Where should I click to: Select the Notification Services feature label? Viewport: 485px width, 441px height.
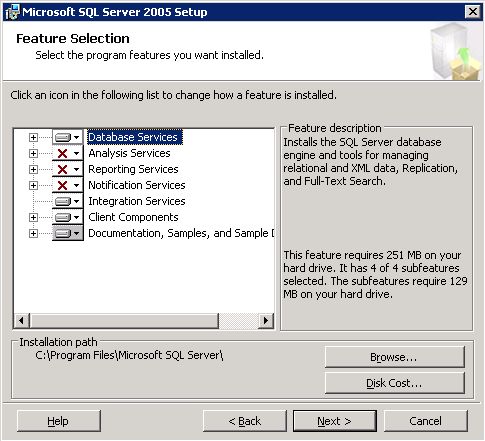(137, 185)
